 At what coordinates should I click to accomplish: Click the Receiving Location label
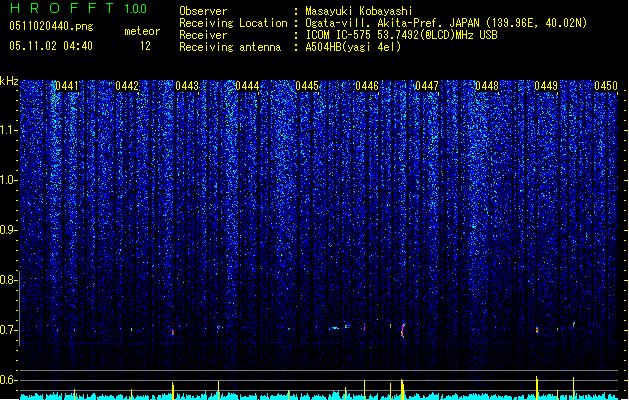pyautogui.click(x=233, y=23)
